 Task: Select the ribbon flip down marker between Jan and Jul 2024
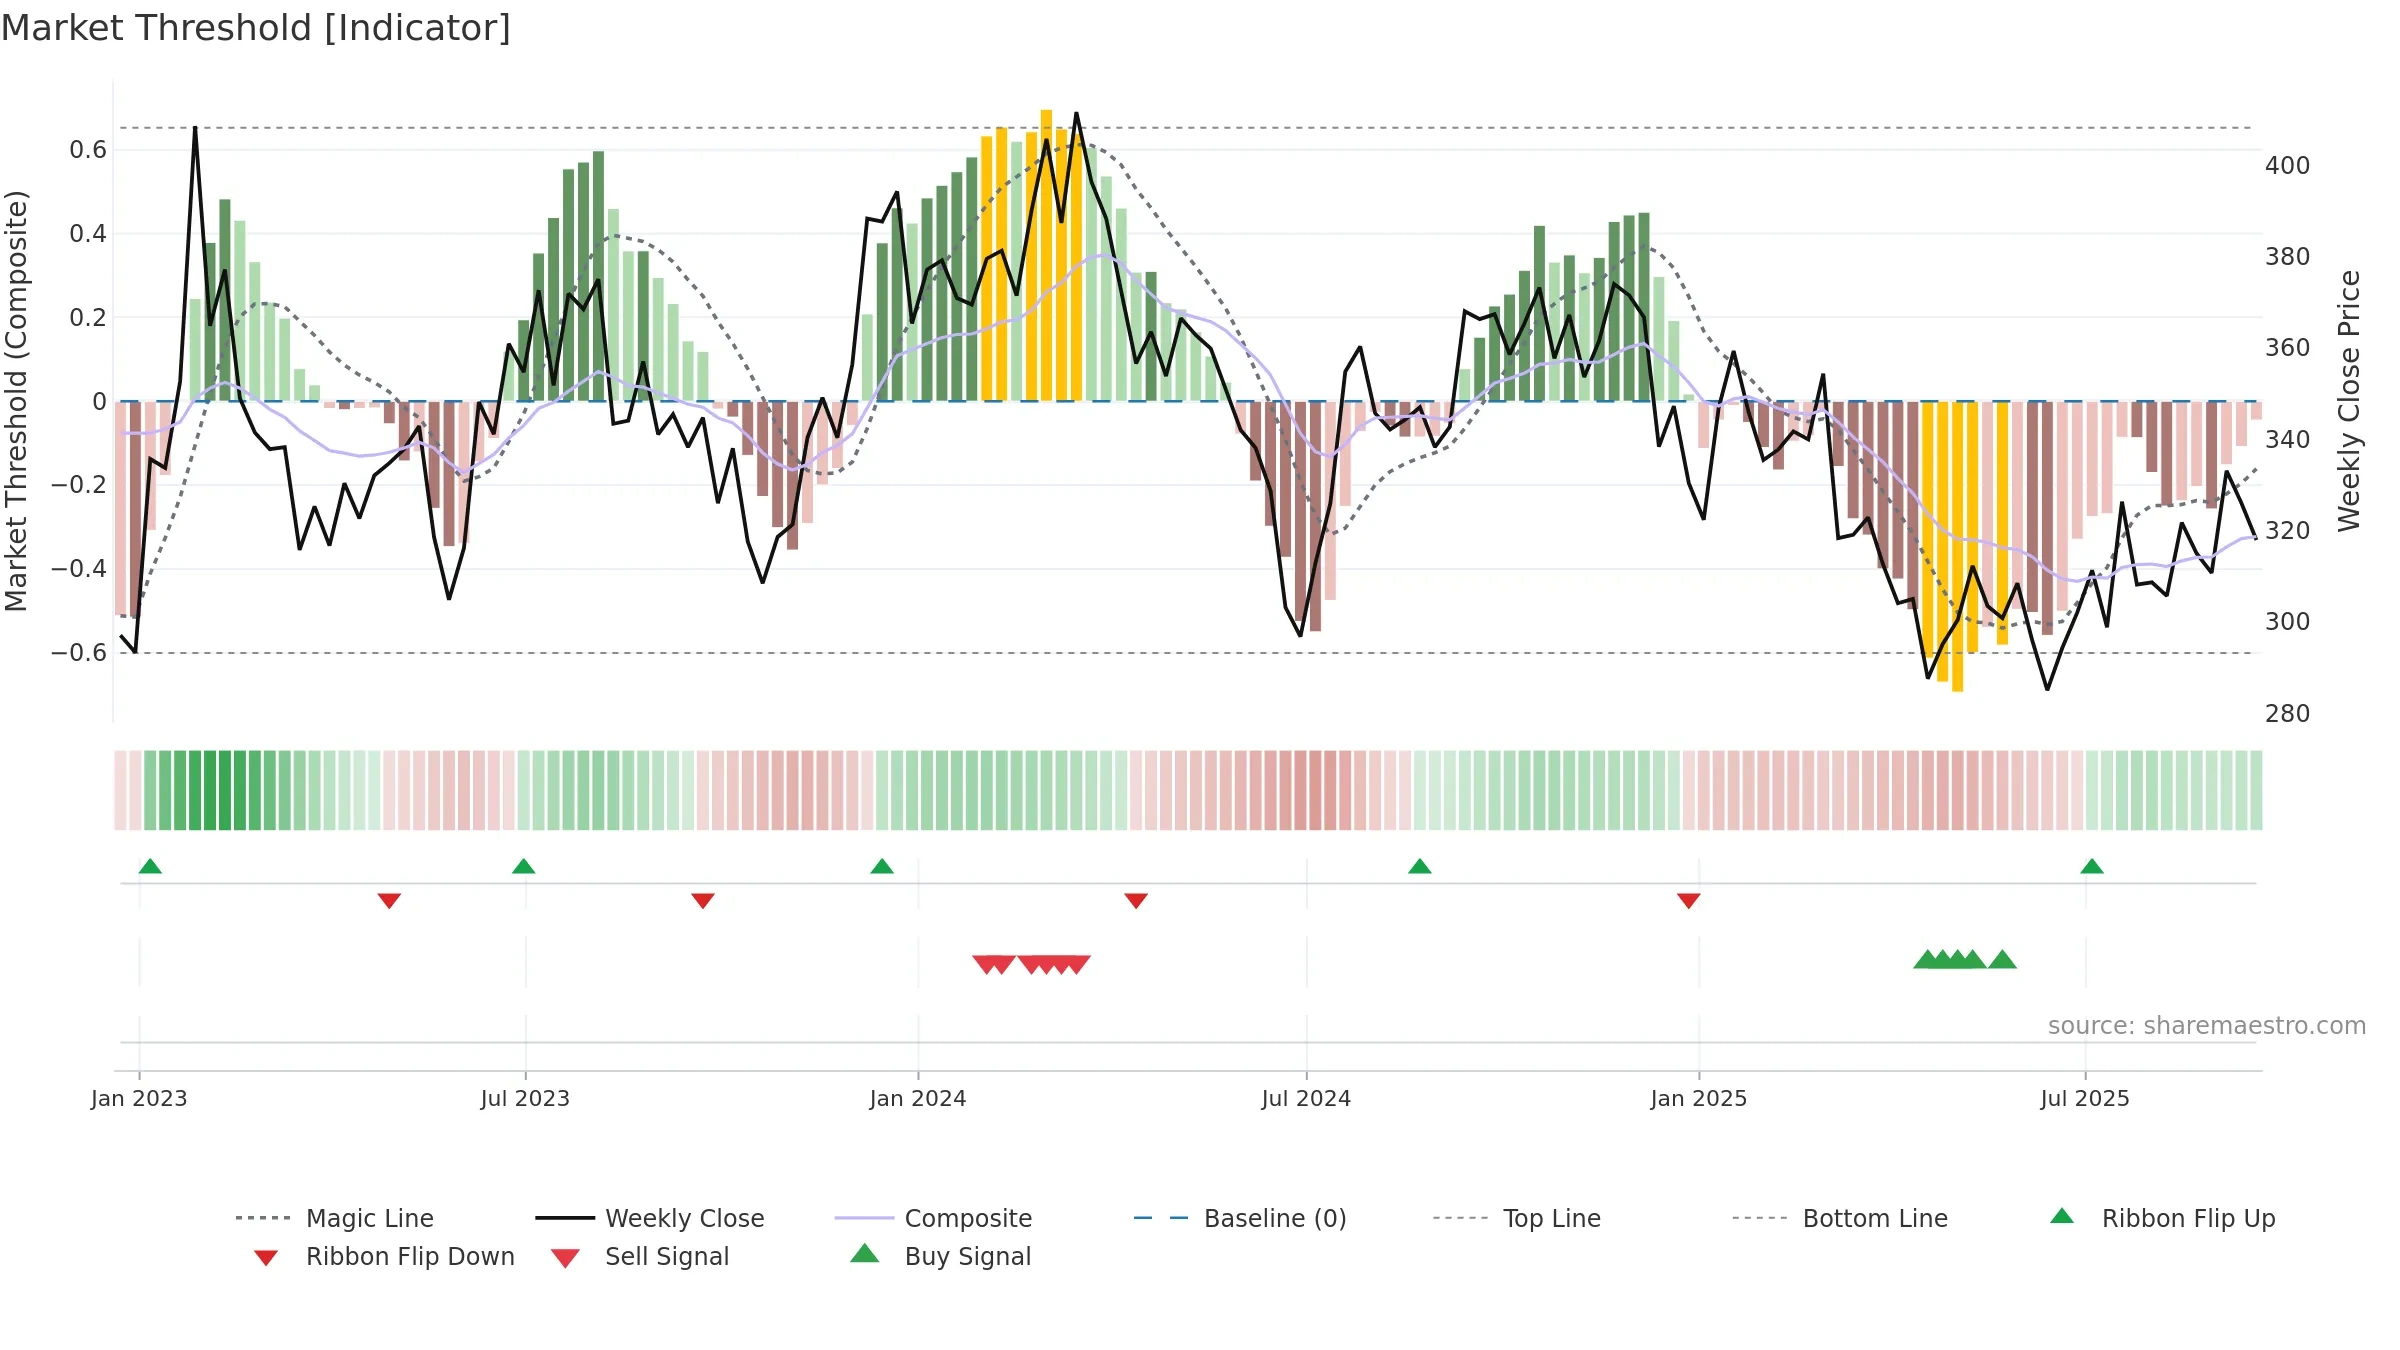(1136, 901)
